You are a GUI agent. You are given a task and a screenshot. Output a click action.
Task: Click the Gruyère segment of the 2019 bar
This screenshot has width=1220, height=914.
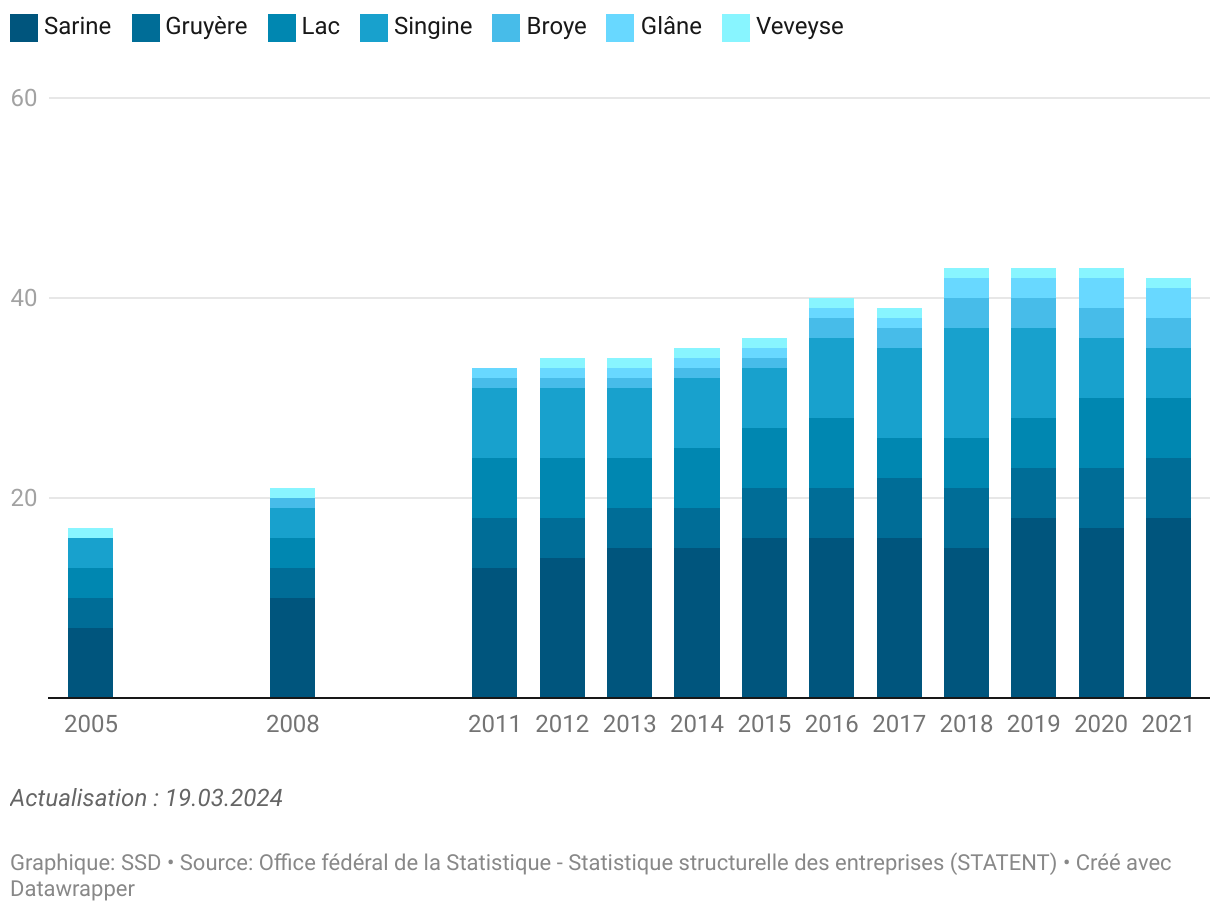(x=1033, y=493)
